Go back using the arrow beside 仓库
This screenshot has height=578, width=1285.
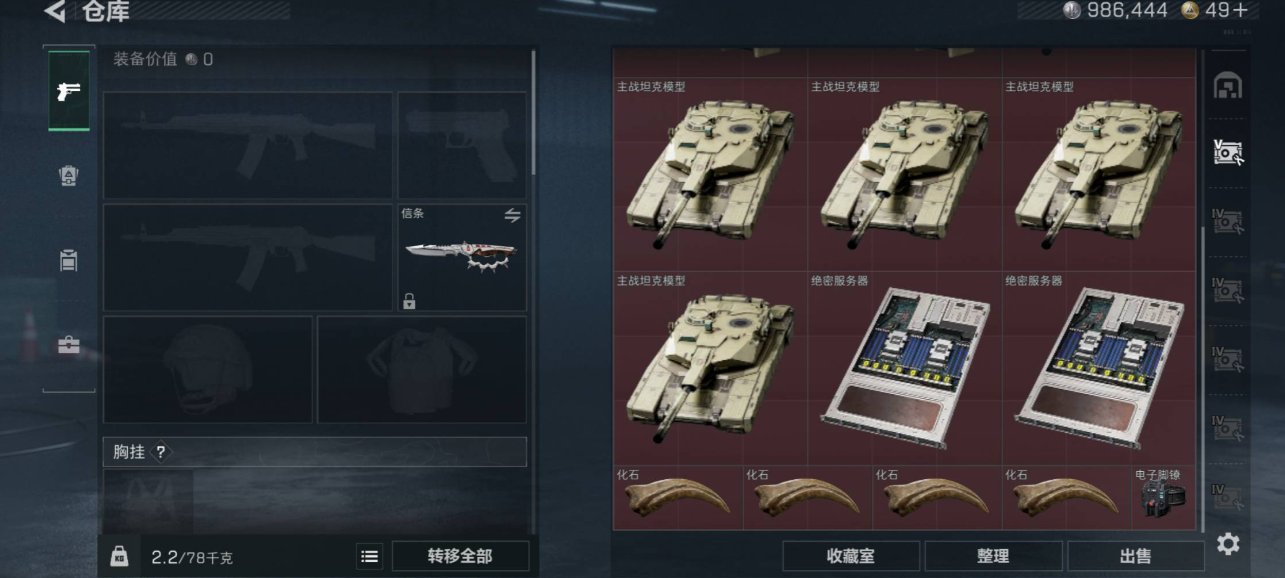(x=55, y=12)
